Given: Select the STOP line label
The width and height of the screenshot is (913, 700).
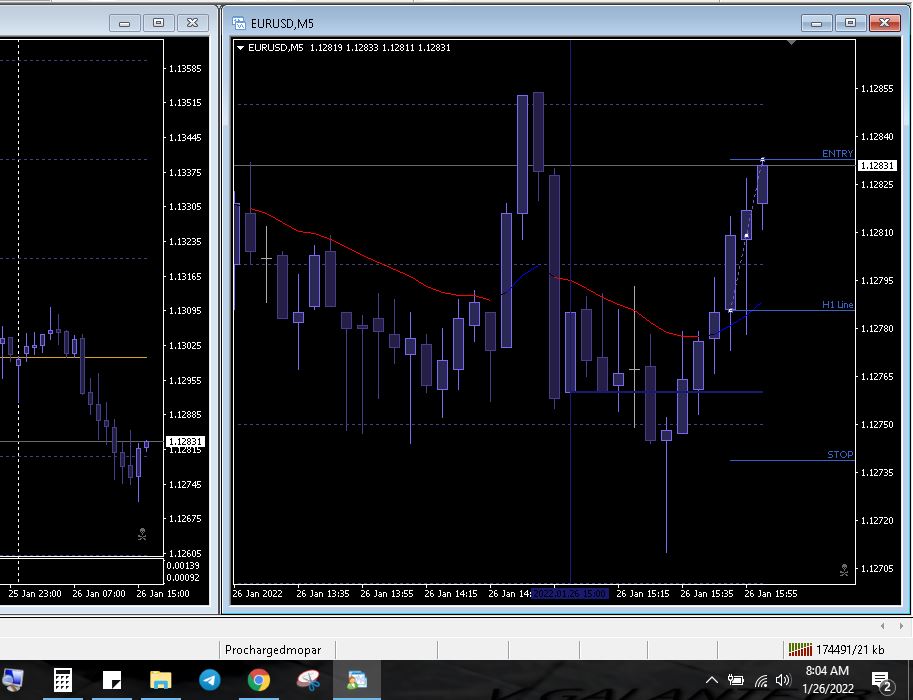Looking at the screenshot, I should point(840,455).
